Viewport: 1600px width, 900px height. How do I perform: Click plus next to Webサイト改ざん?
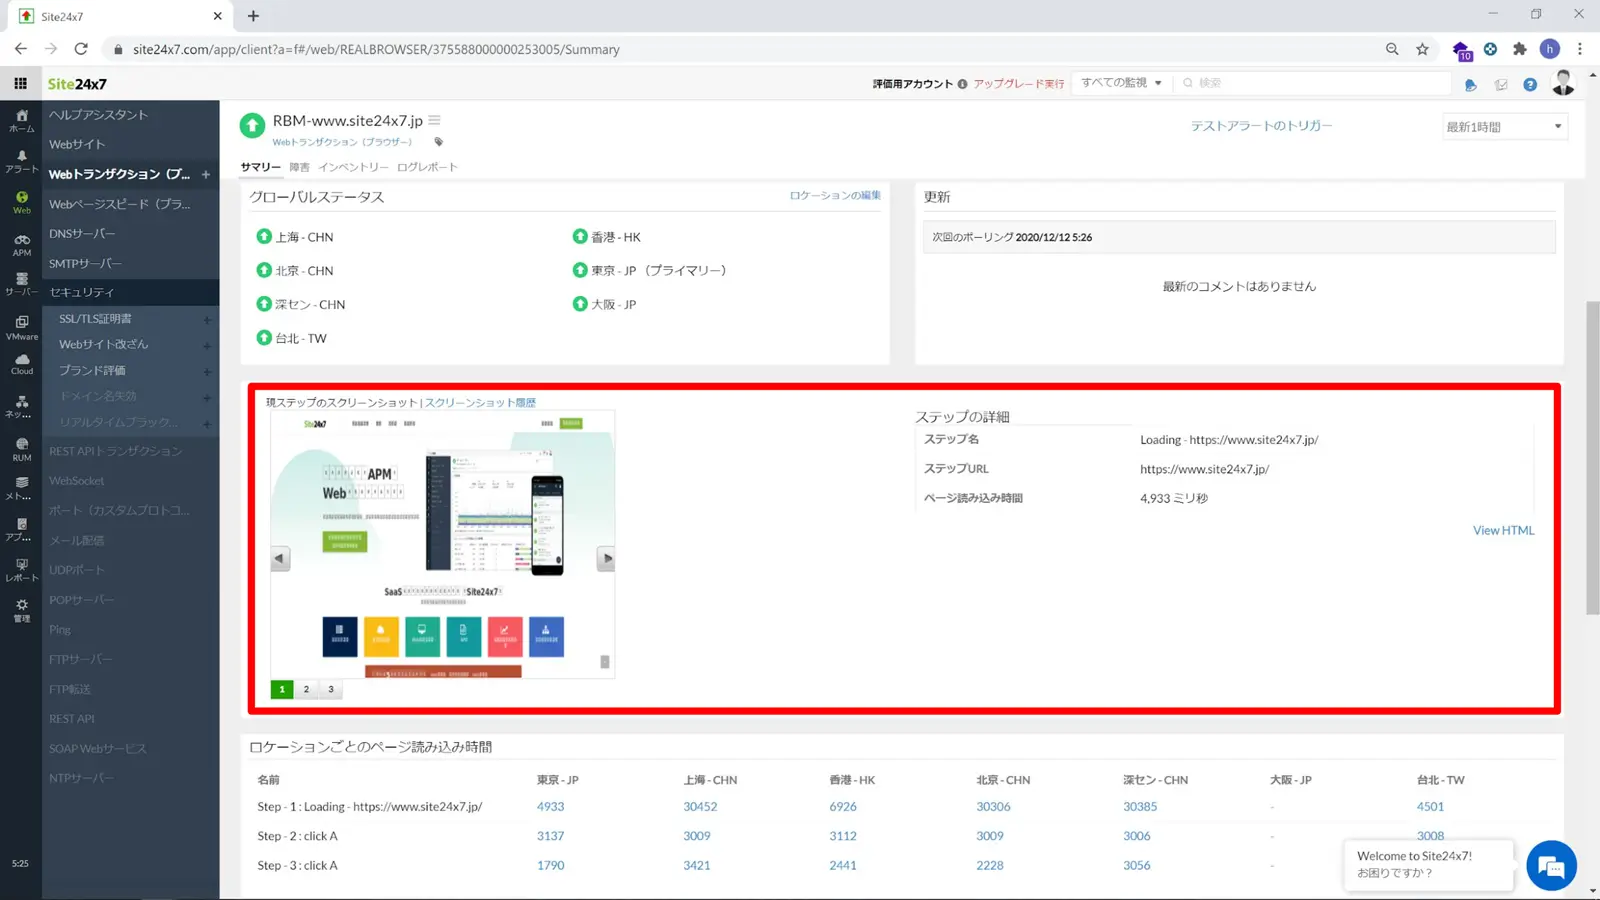[207, 346]
